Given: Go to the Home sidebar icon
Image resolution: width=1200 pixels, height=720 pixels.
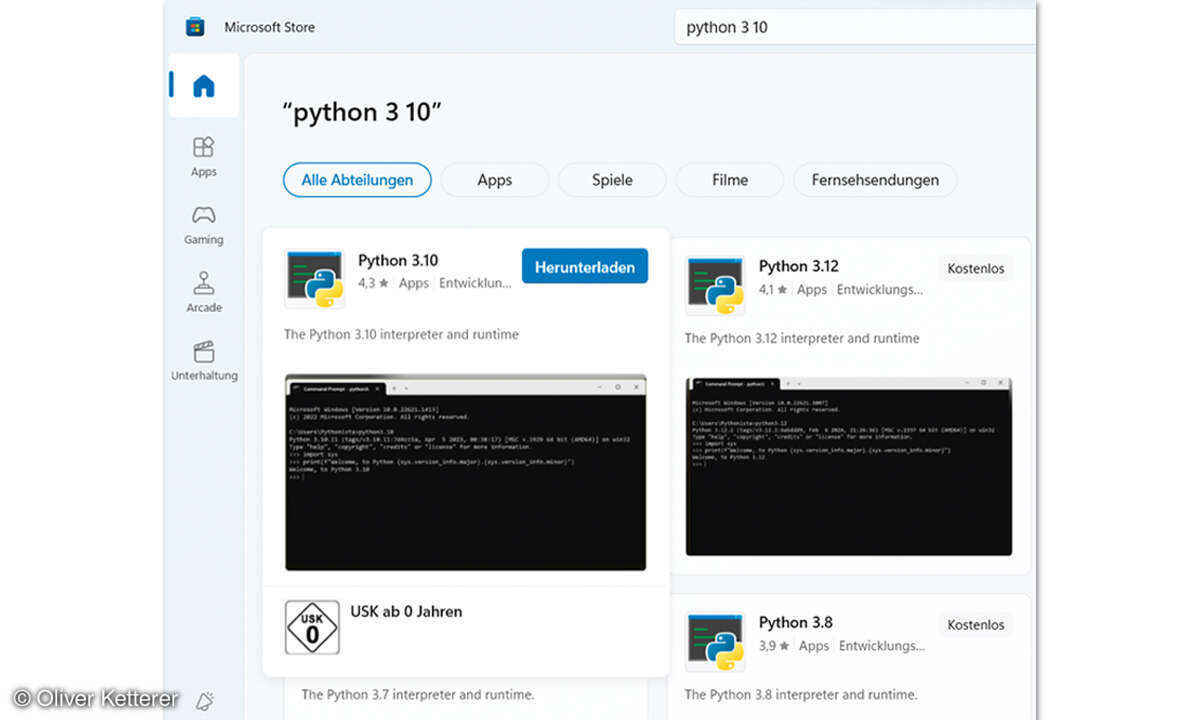Looking at the screenshot, I should [204, 86].
